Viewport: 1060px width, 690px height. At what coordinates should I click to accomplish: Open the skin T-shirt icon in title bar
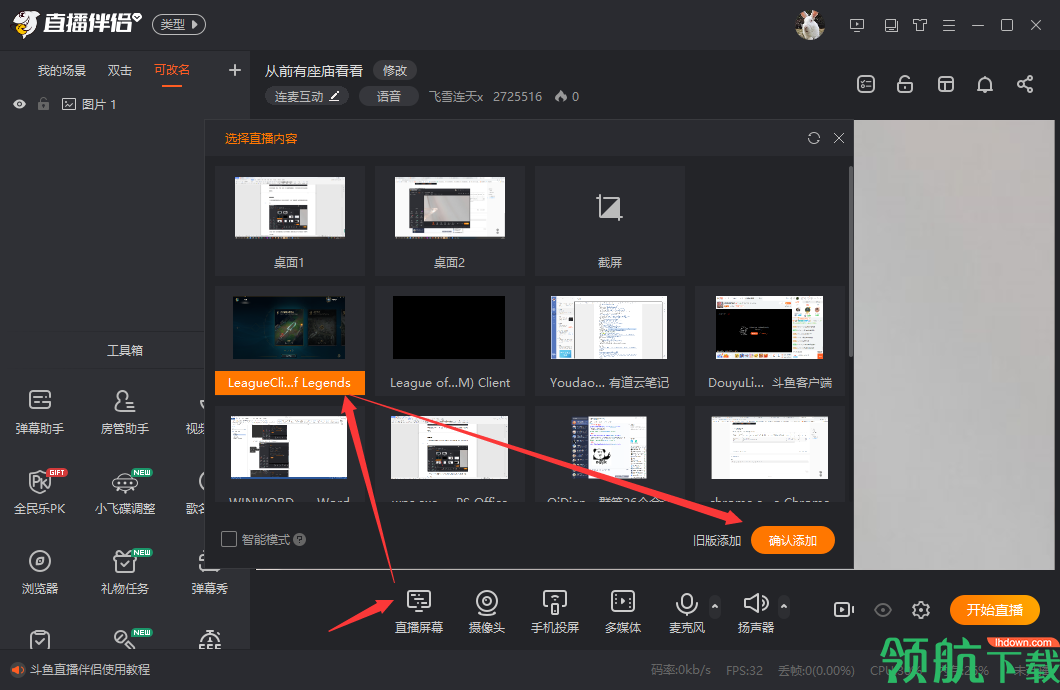[919, 26]
